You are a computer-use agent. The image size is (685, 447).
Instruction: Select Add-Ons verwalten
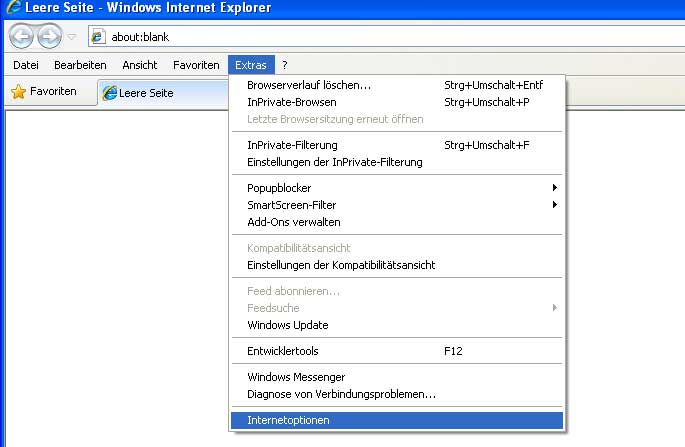[x=397, y=222]
